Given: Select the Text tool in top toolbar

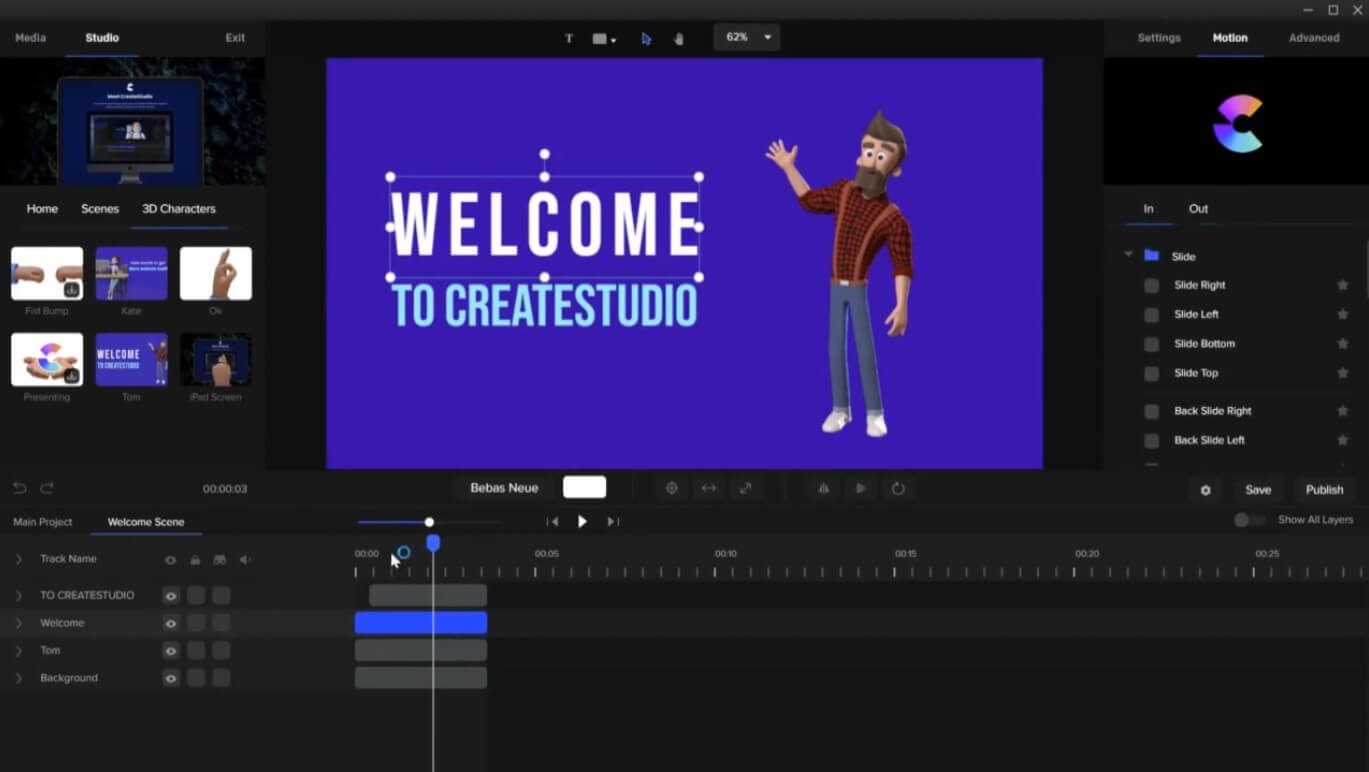Looking at the screenshot, I should (569, 39).
